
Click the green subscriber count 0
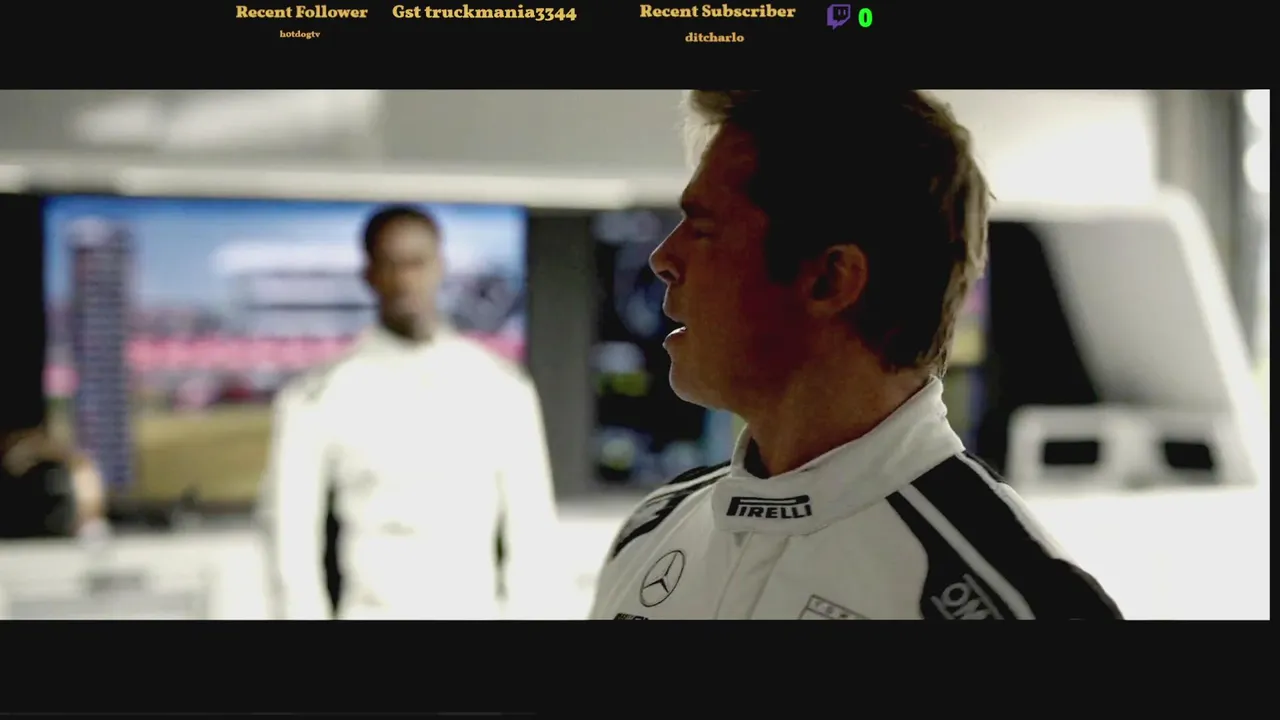(865, 18)
